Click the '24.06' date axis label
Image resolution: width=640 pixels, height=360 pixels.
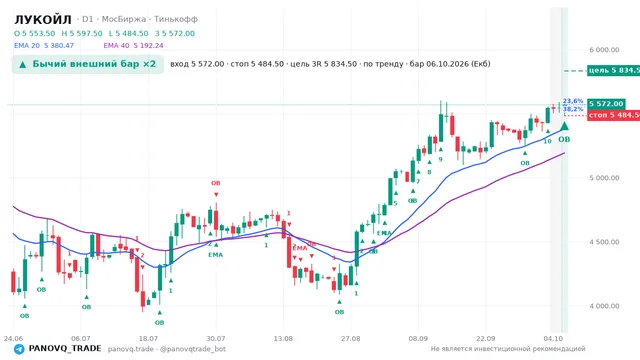click(13, 339)
